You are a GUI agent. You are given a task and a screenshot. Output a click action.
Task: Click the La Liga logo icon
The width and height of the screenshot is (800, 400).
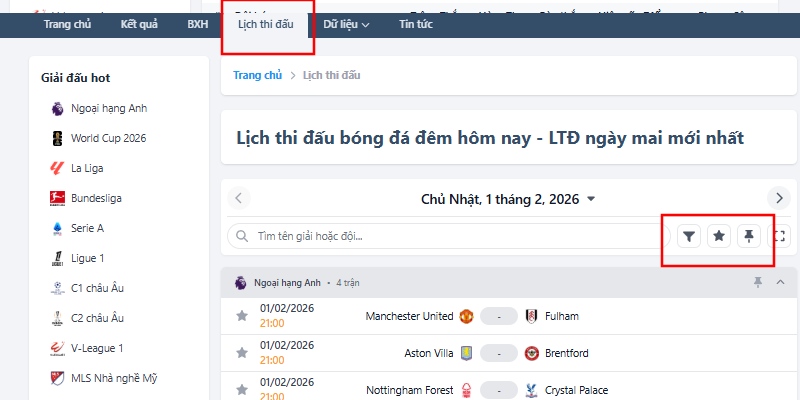(57, 168)
